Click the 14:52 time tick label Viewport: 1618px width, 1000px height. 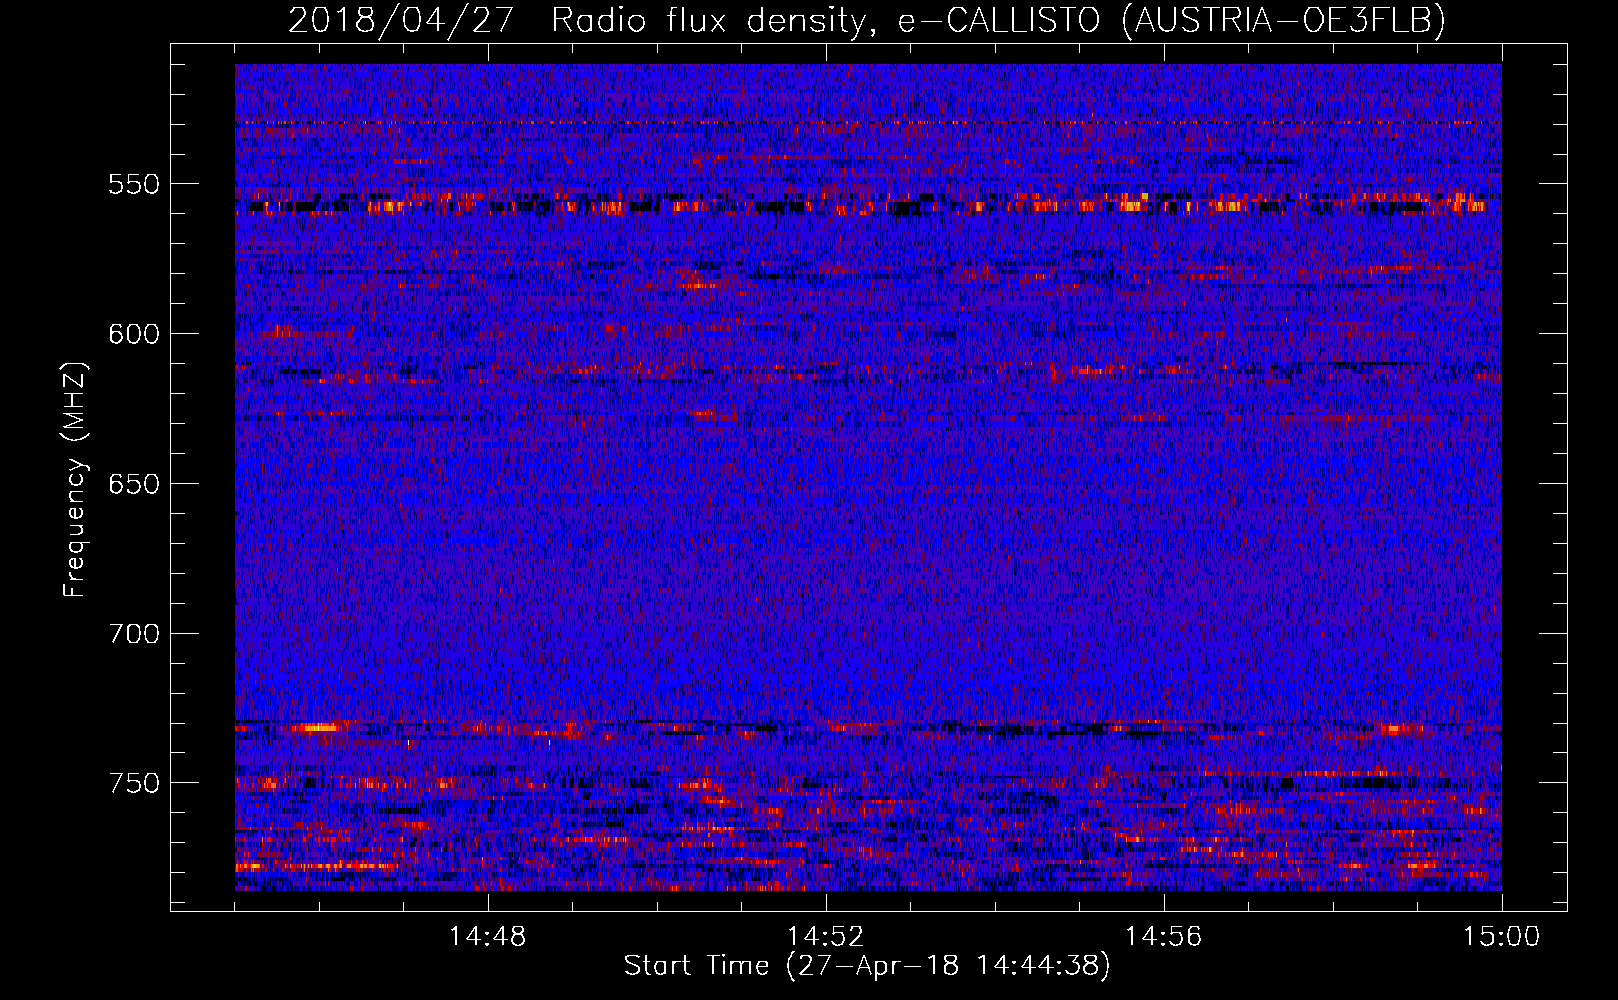point(826,937)
